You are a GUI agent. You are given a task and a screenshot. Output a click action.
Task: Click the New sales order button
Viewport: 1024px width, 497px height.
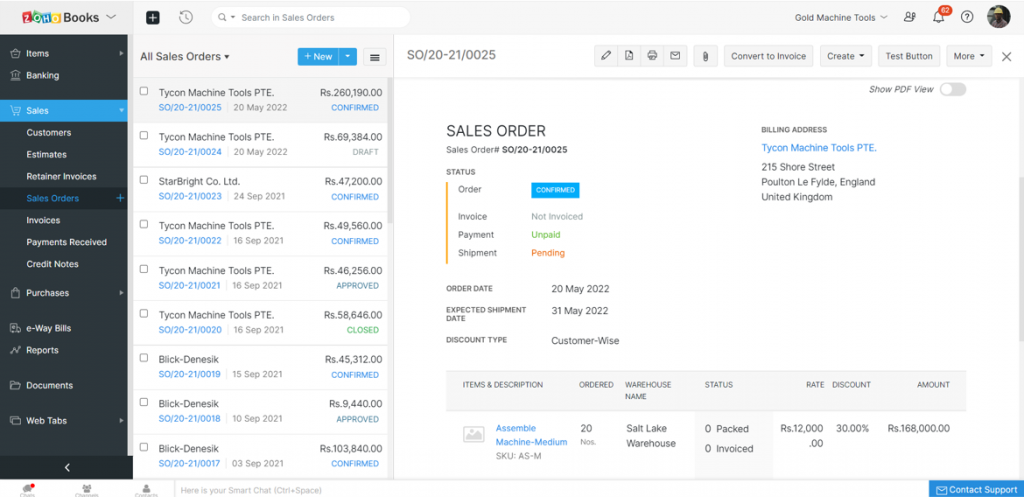(319, 57)
